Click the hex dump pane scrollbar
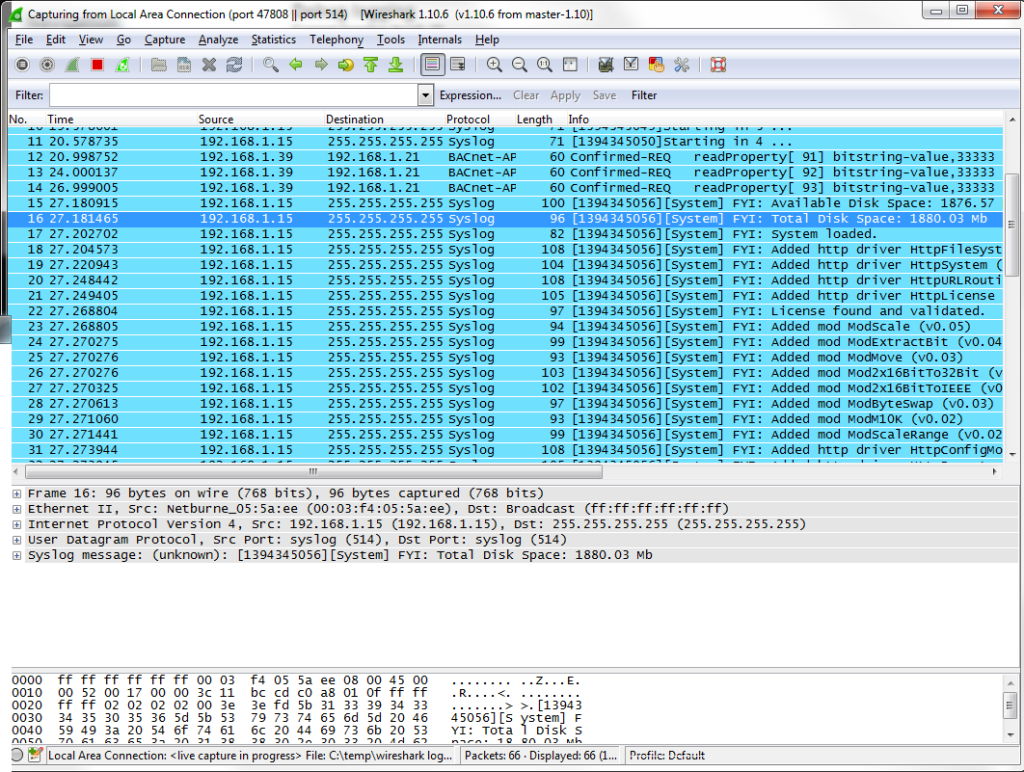 click(1010, 705)
